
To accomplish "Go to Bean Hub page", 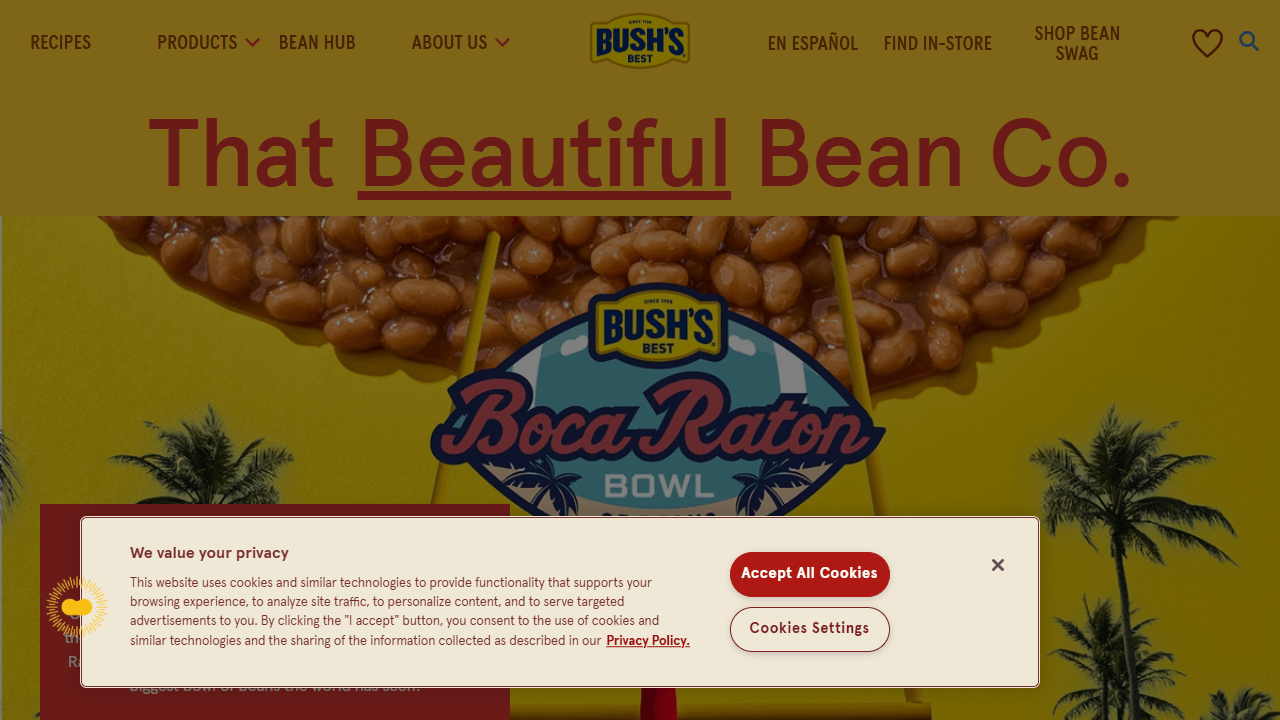I will pyautogui.click(x=317, y=42).
